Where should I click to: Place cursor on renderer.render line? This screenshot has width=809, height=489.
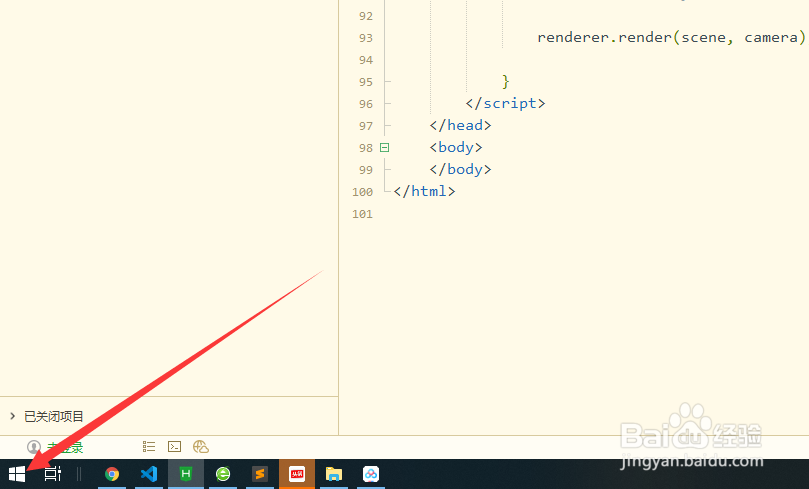click(671, 38)
